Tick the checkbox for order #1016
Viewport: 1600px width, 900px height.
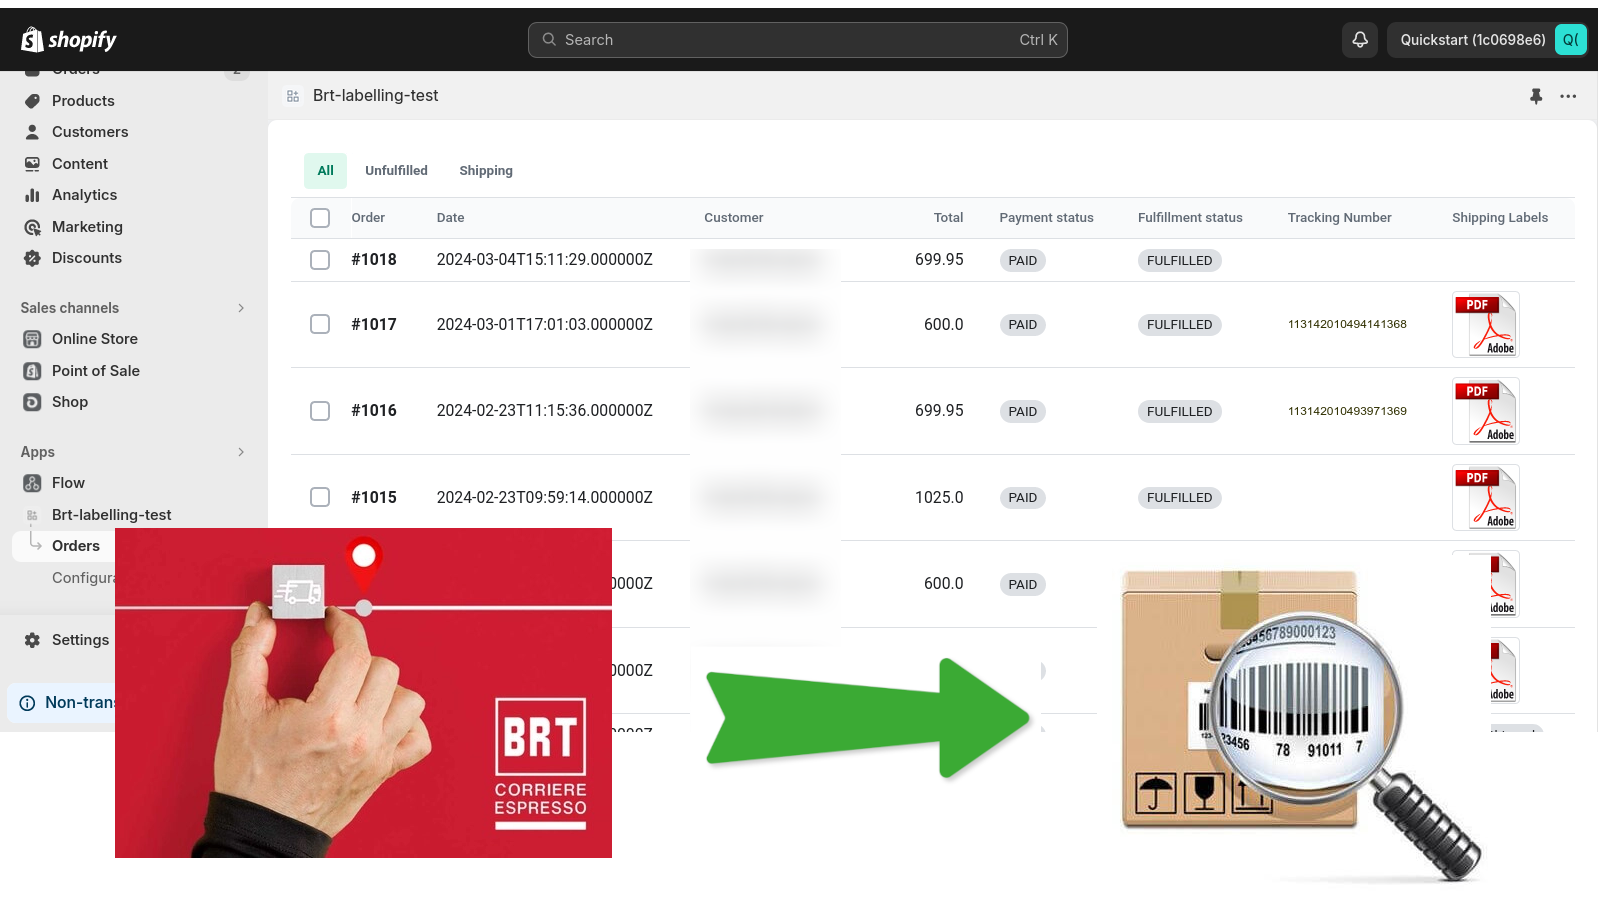coord(320,411)
